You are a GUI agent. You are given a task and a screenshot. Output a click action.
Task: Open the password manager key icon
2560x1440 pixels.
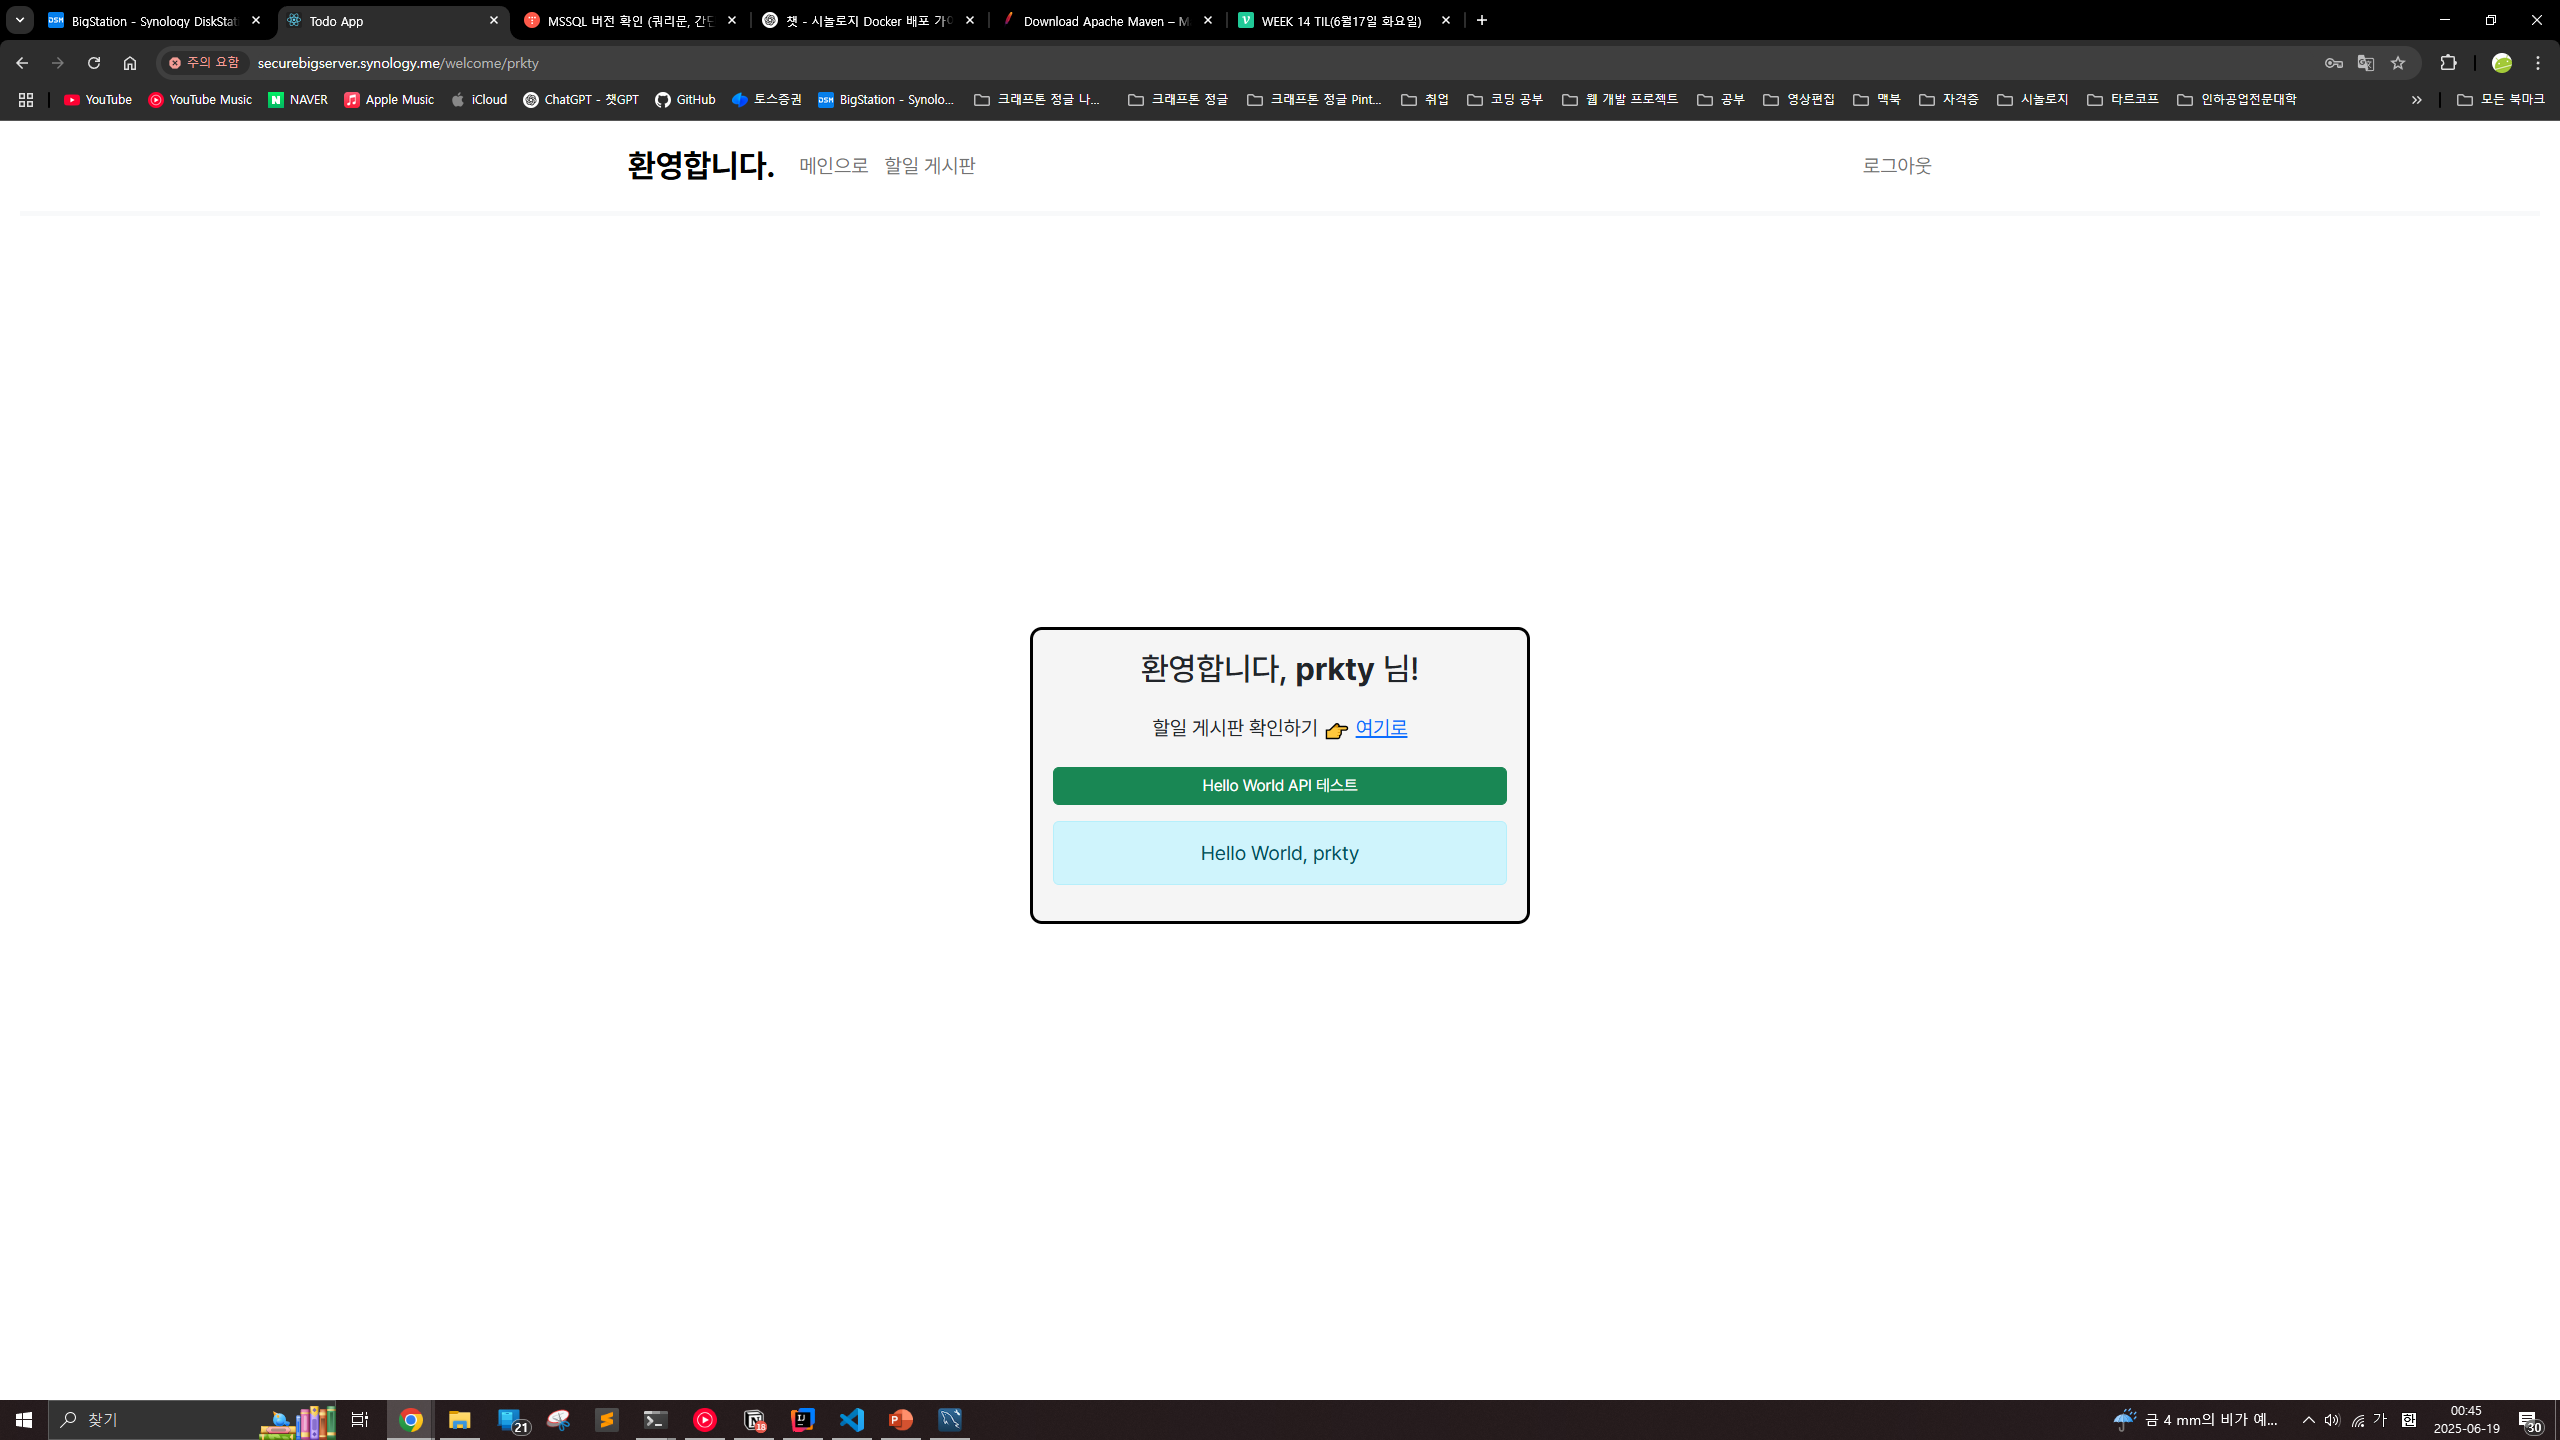pos(2334,63)
